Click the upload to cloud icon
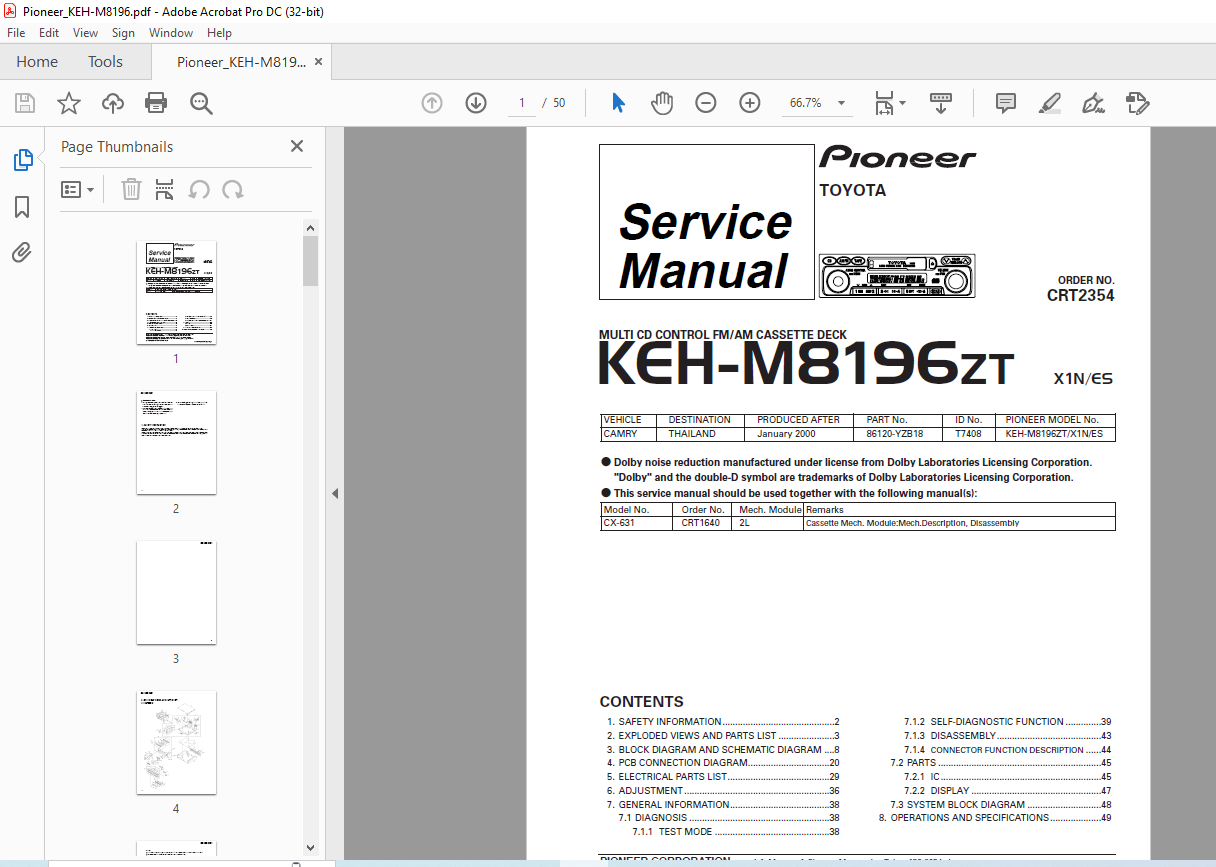 113,103
